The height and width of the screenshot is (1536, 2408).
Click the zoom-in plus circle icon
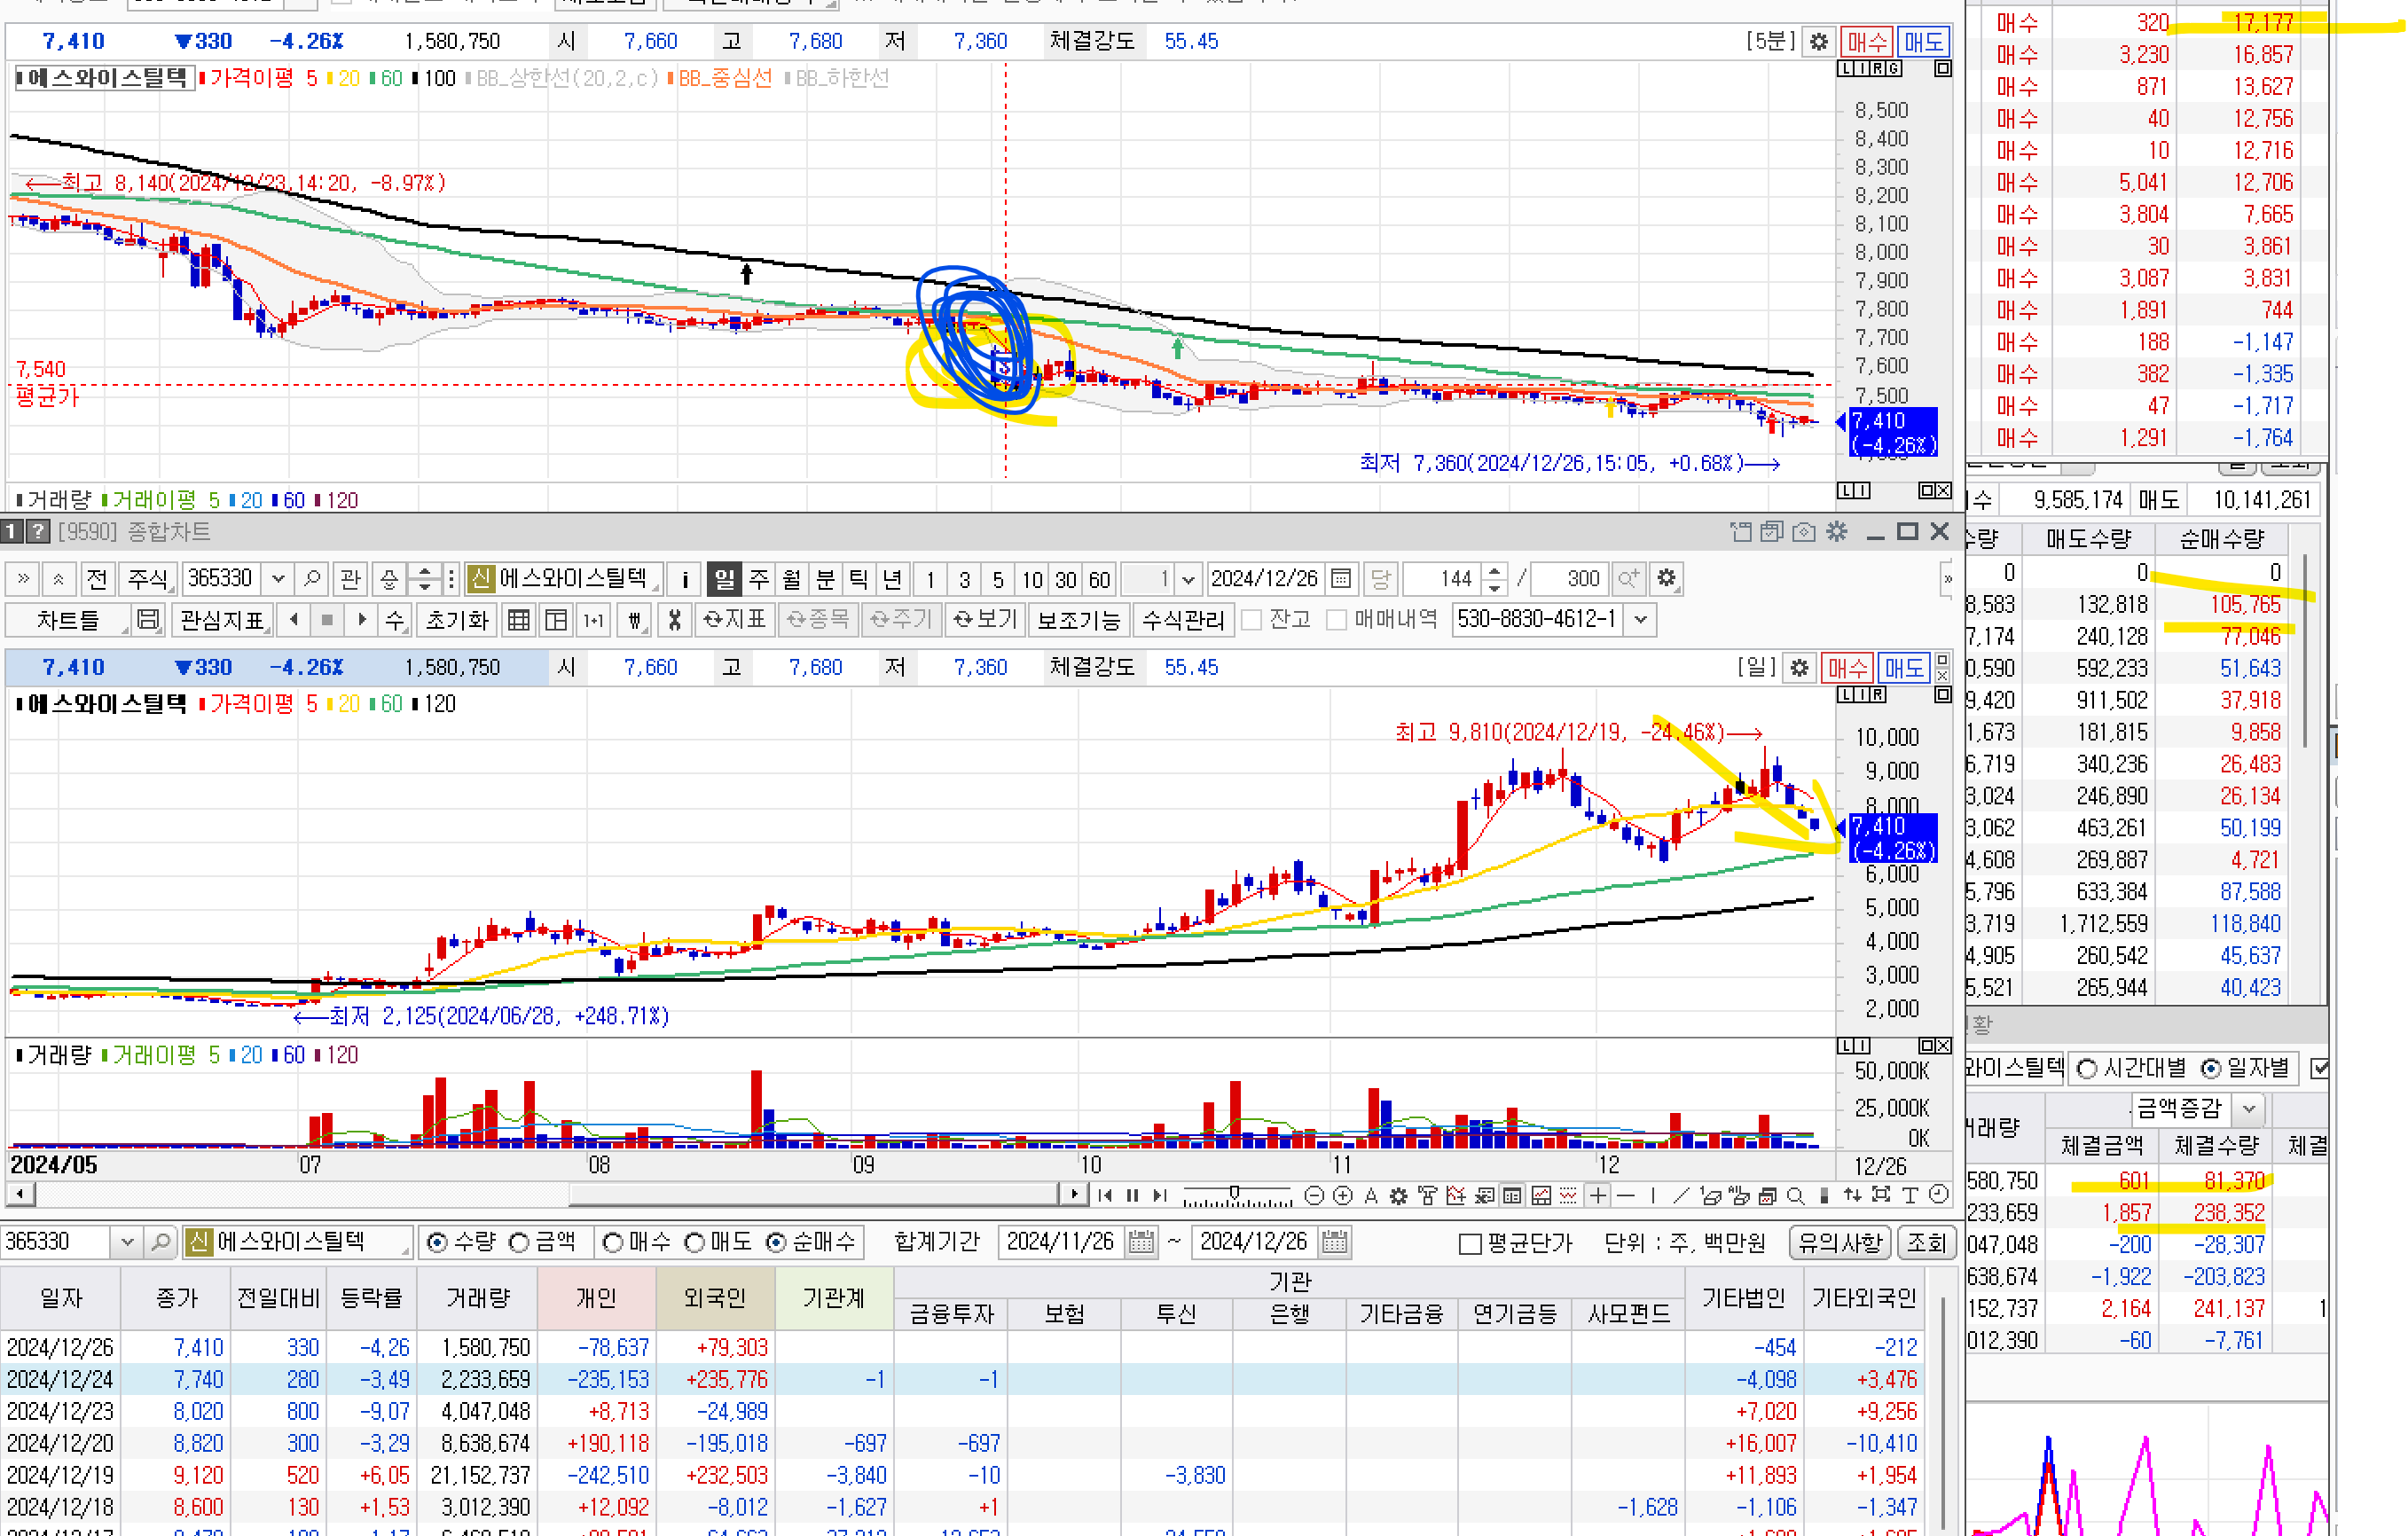(x=1343, y=1195)
